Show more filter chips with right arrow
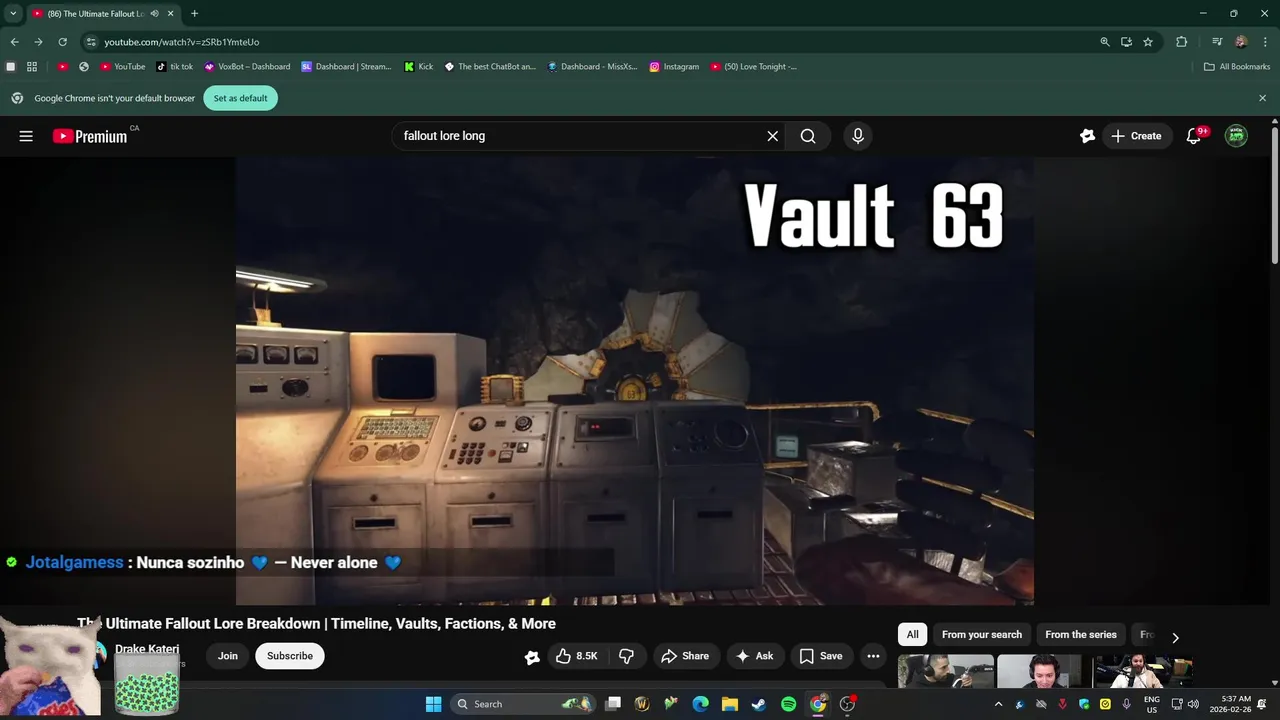 click(1175, 637)
